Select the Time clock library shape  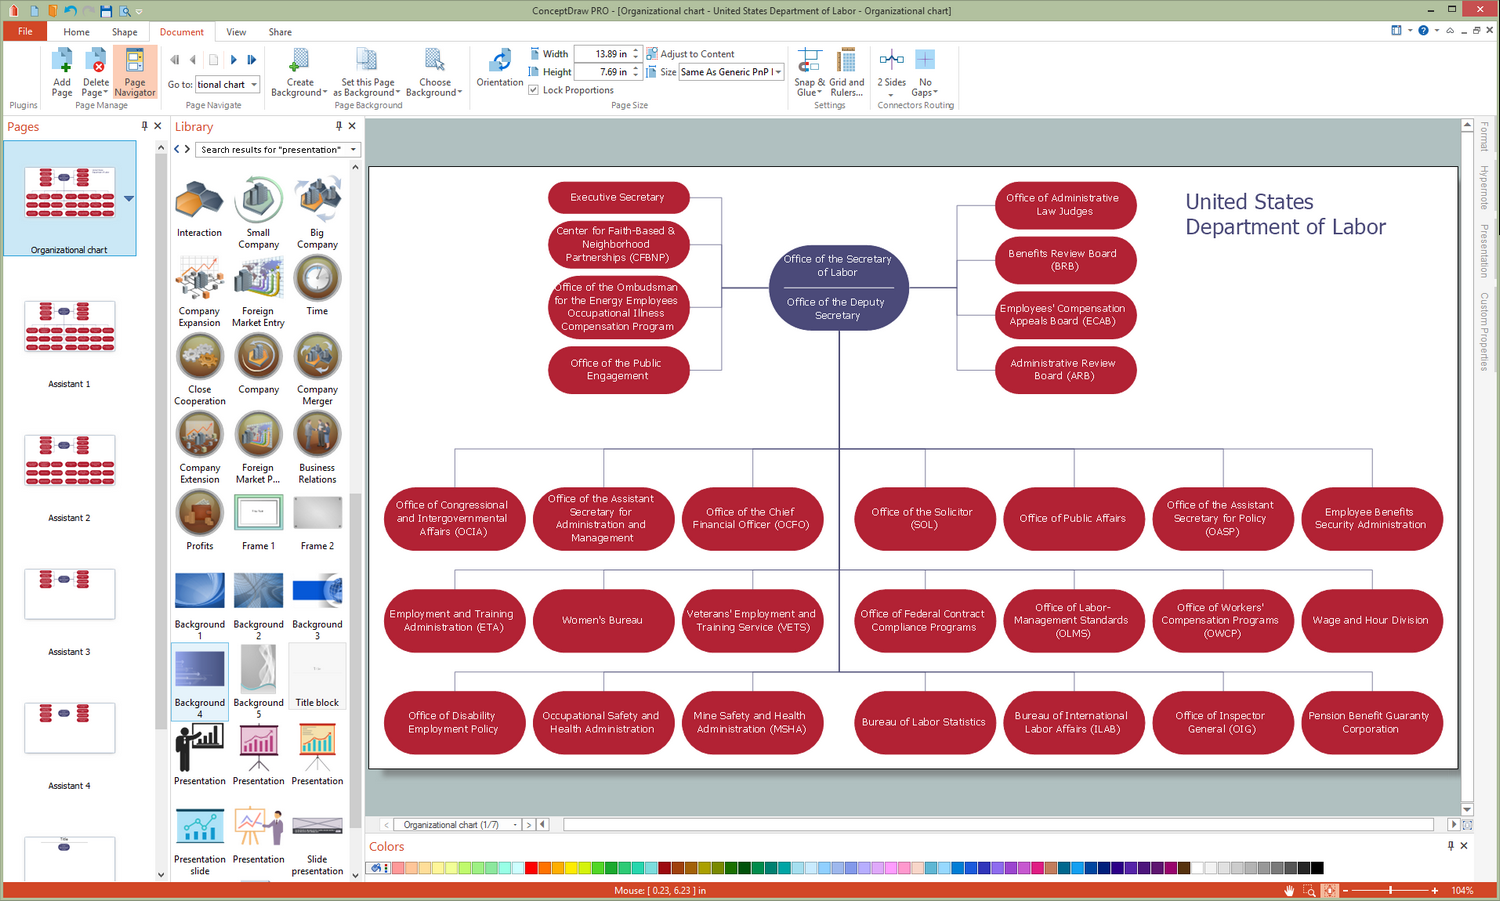coord(317,286)
